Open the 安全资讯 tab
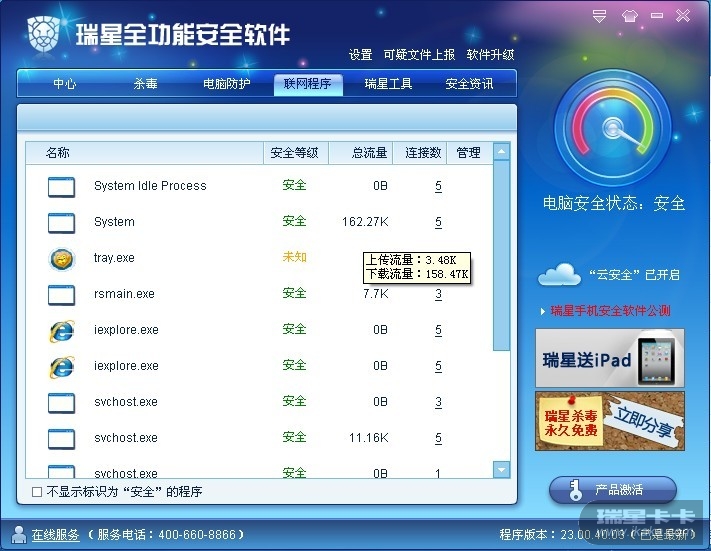 click(x=469, y=83)
